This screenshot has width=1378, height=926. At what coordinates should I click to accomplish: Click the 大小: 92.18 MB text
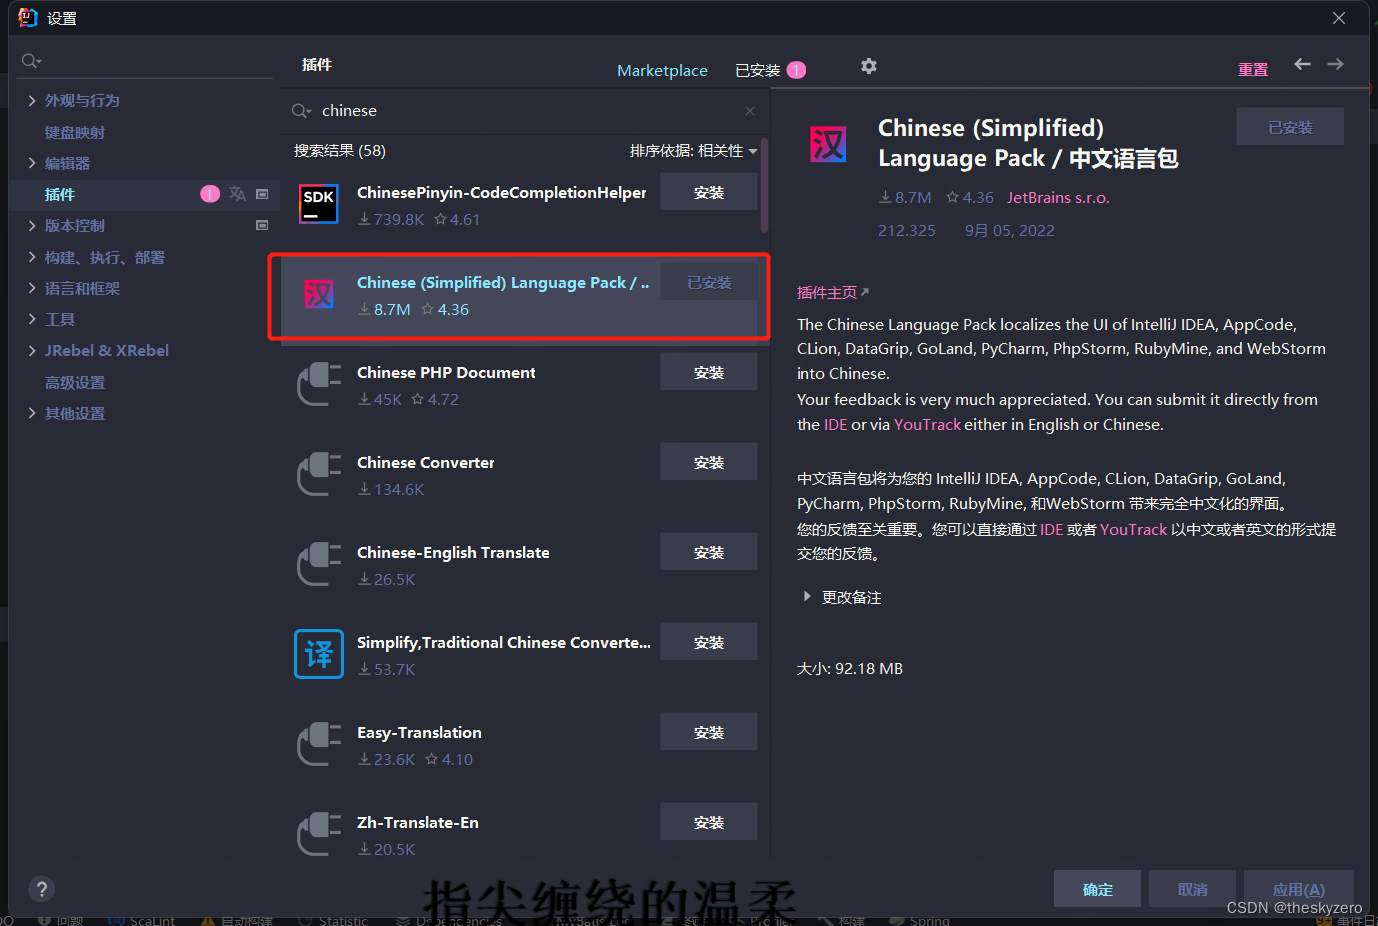(850, 668)
